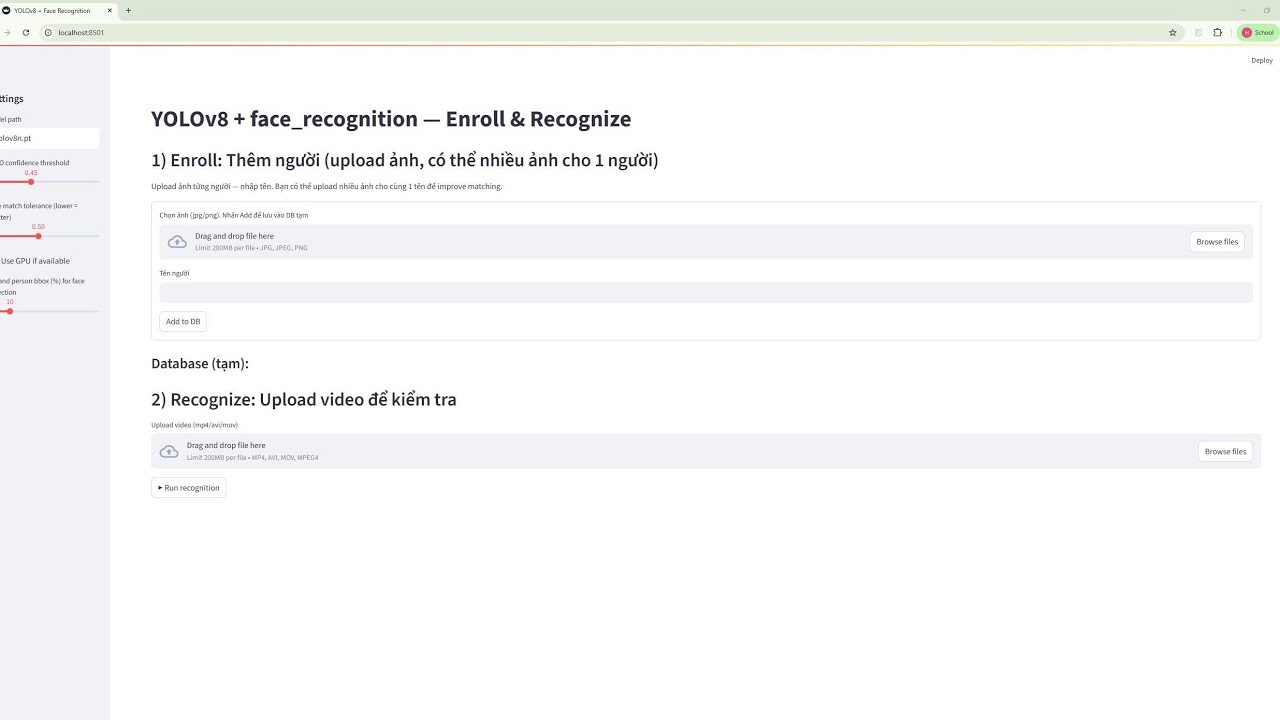Focus the Tên người name input field
The width and height of the screenshot is (1280, 720).
click(706, 293)
